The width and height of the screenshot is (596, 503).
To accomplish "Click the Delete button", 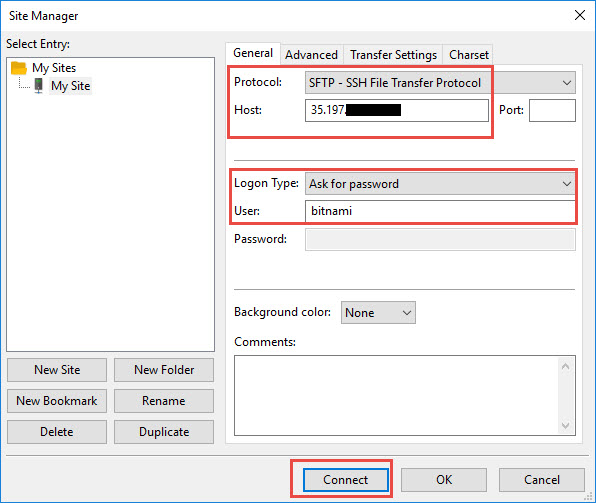I will pos(57,432).
